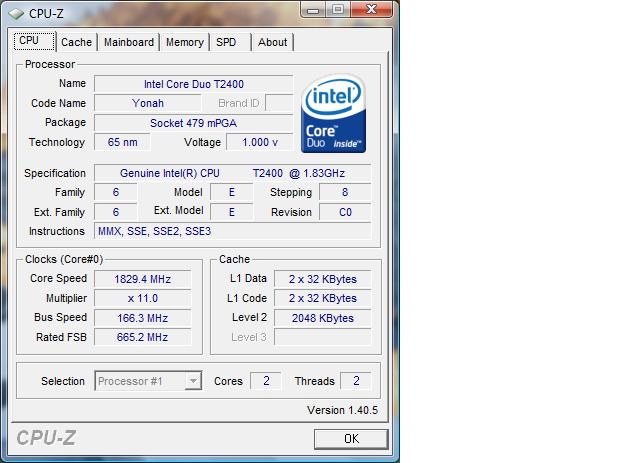Select the Code Name value Yonah
This screenshot has height=463, width=640.
click(148, 103)
